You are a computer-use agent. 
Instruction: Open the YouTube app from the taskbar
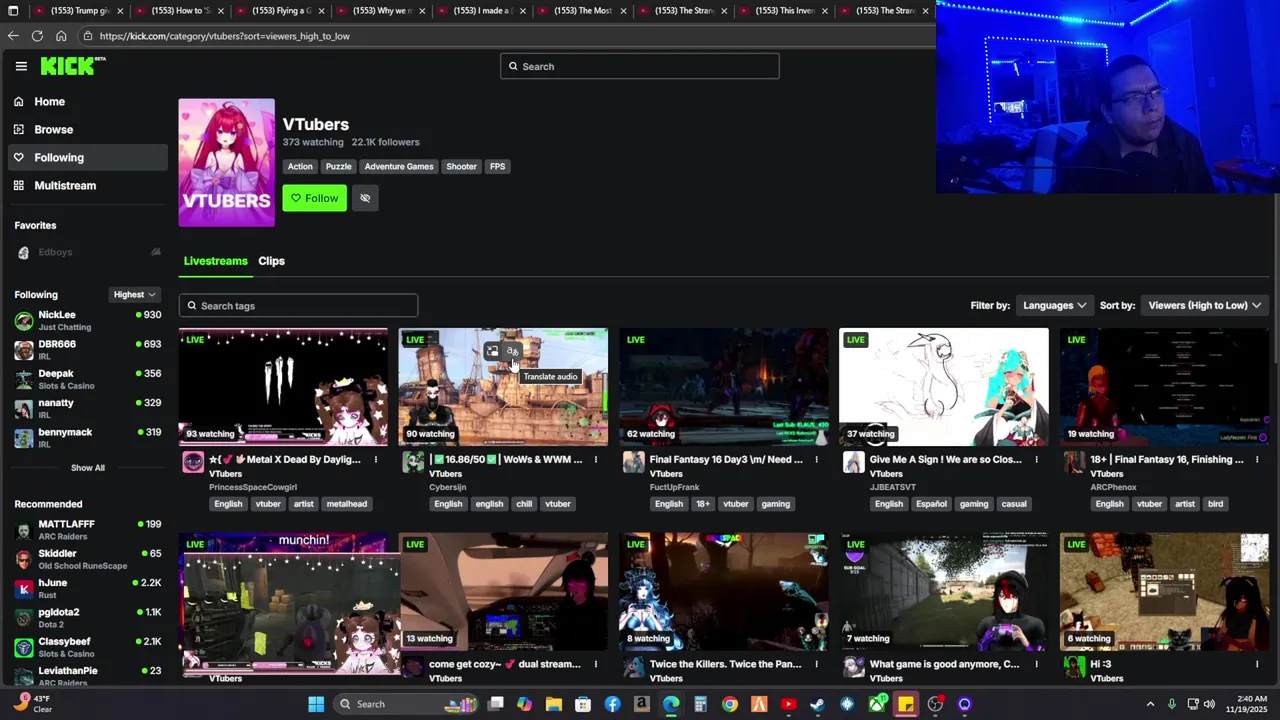point(789,704)
